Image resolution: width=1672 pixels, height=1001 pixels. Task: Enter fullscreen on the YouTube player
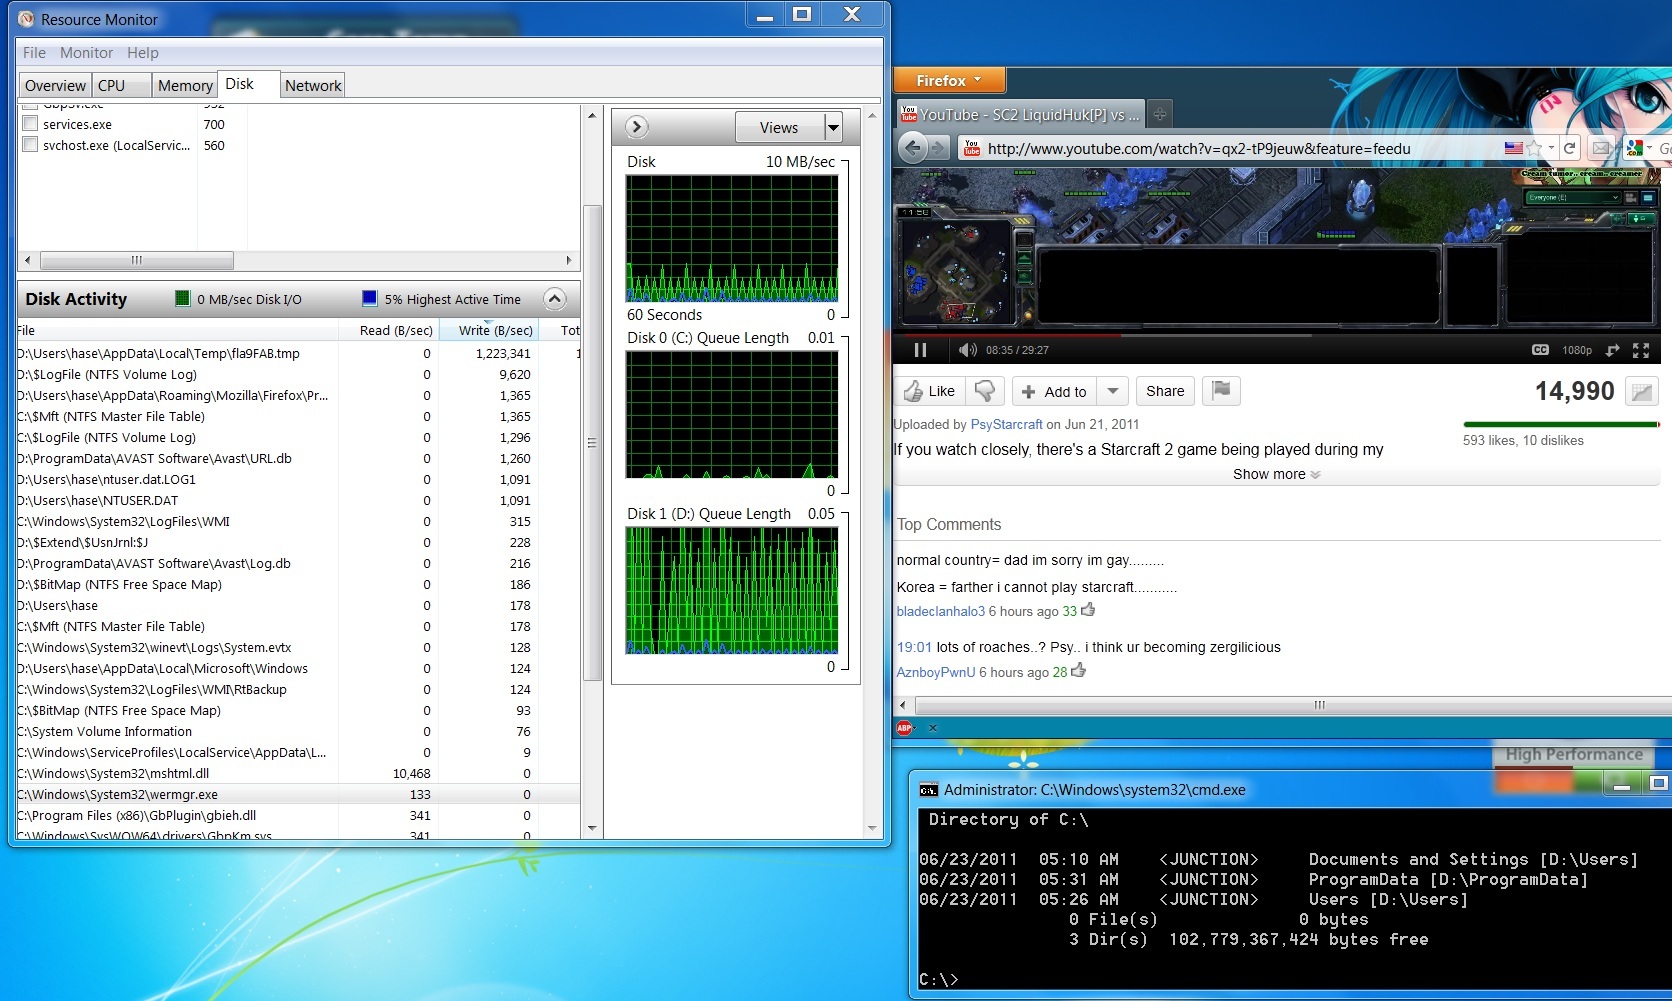click(1641, 350)
